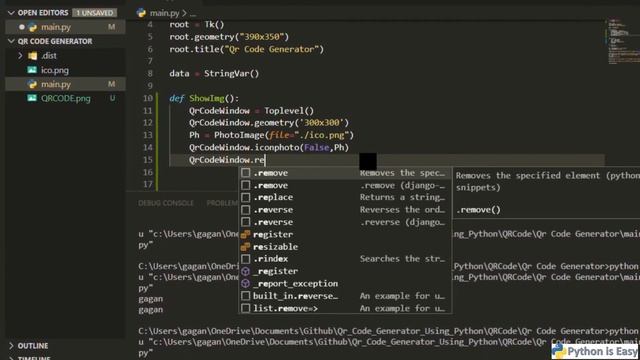Click method icon beside register suggestion

[245, 234]
